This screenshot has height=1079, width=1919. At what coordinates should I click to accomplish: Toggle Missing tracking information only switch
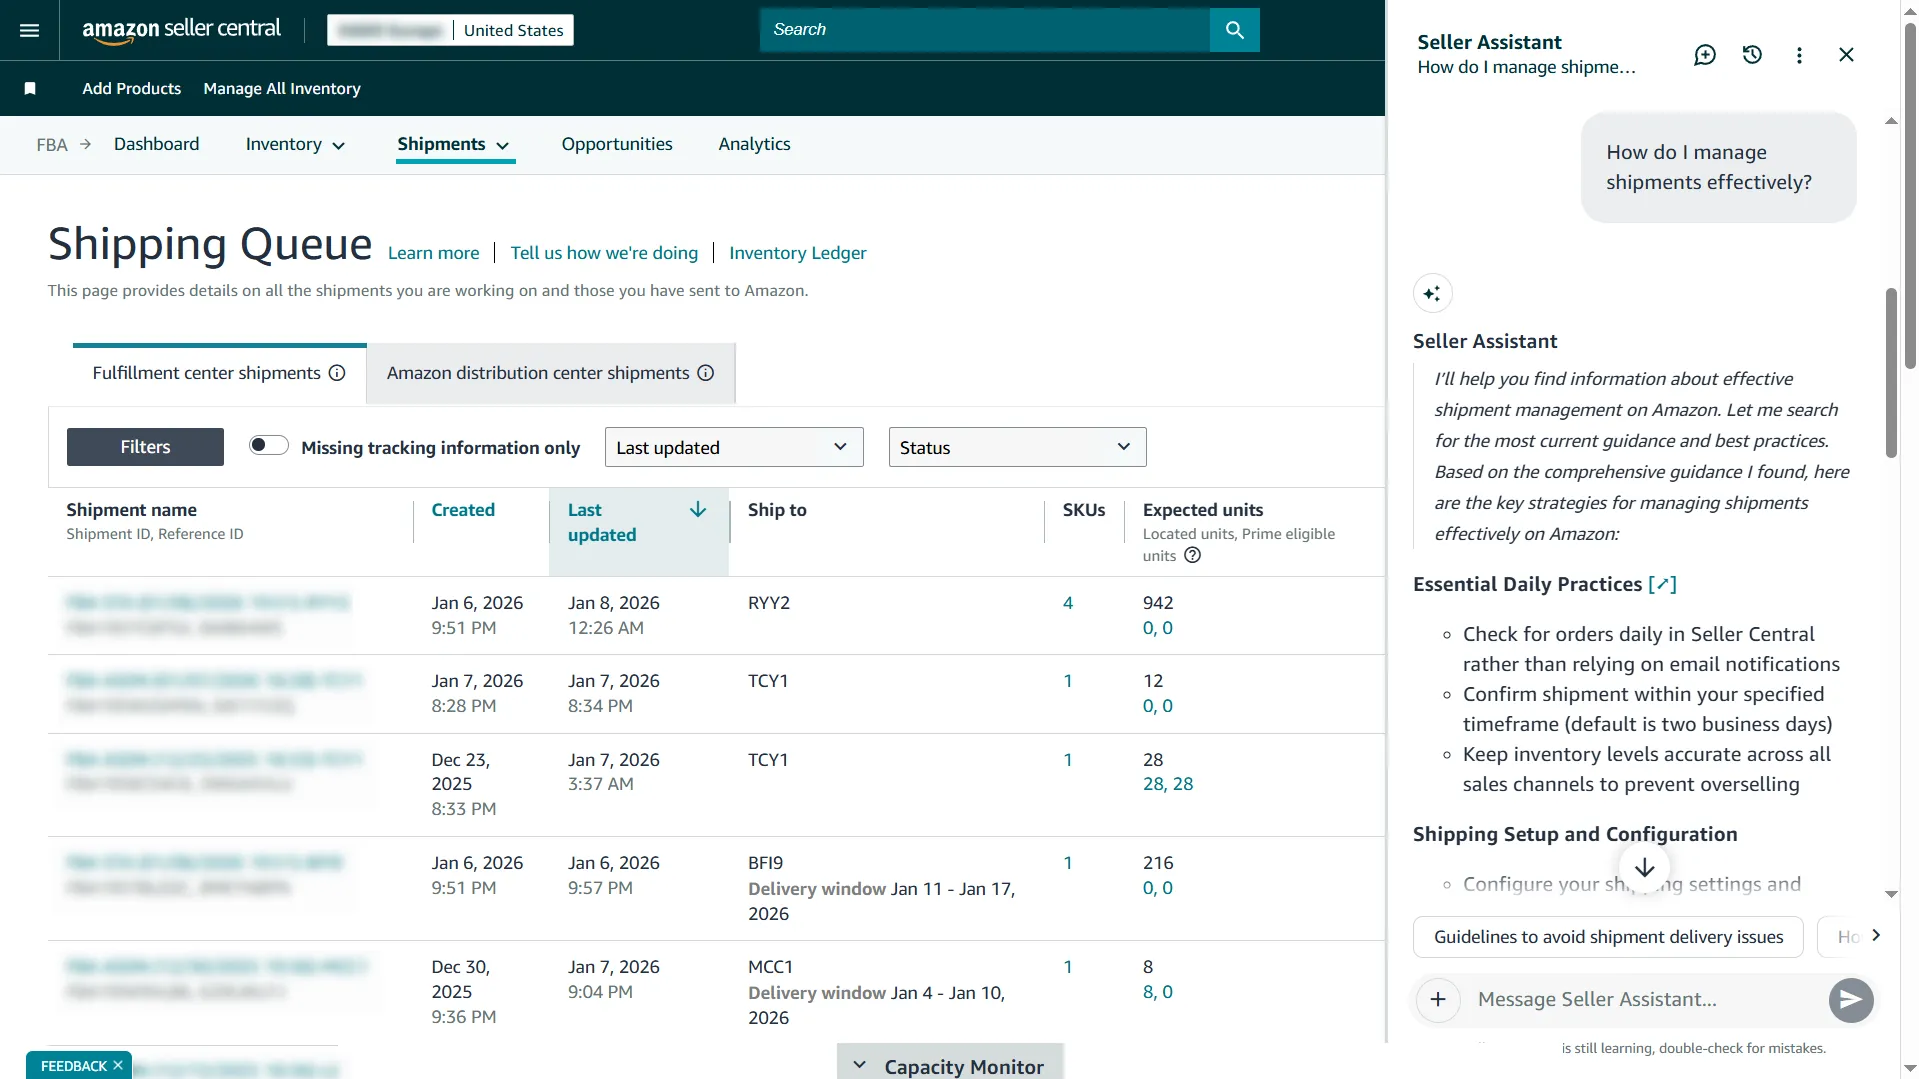269,446
